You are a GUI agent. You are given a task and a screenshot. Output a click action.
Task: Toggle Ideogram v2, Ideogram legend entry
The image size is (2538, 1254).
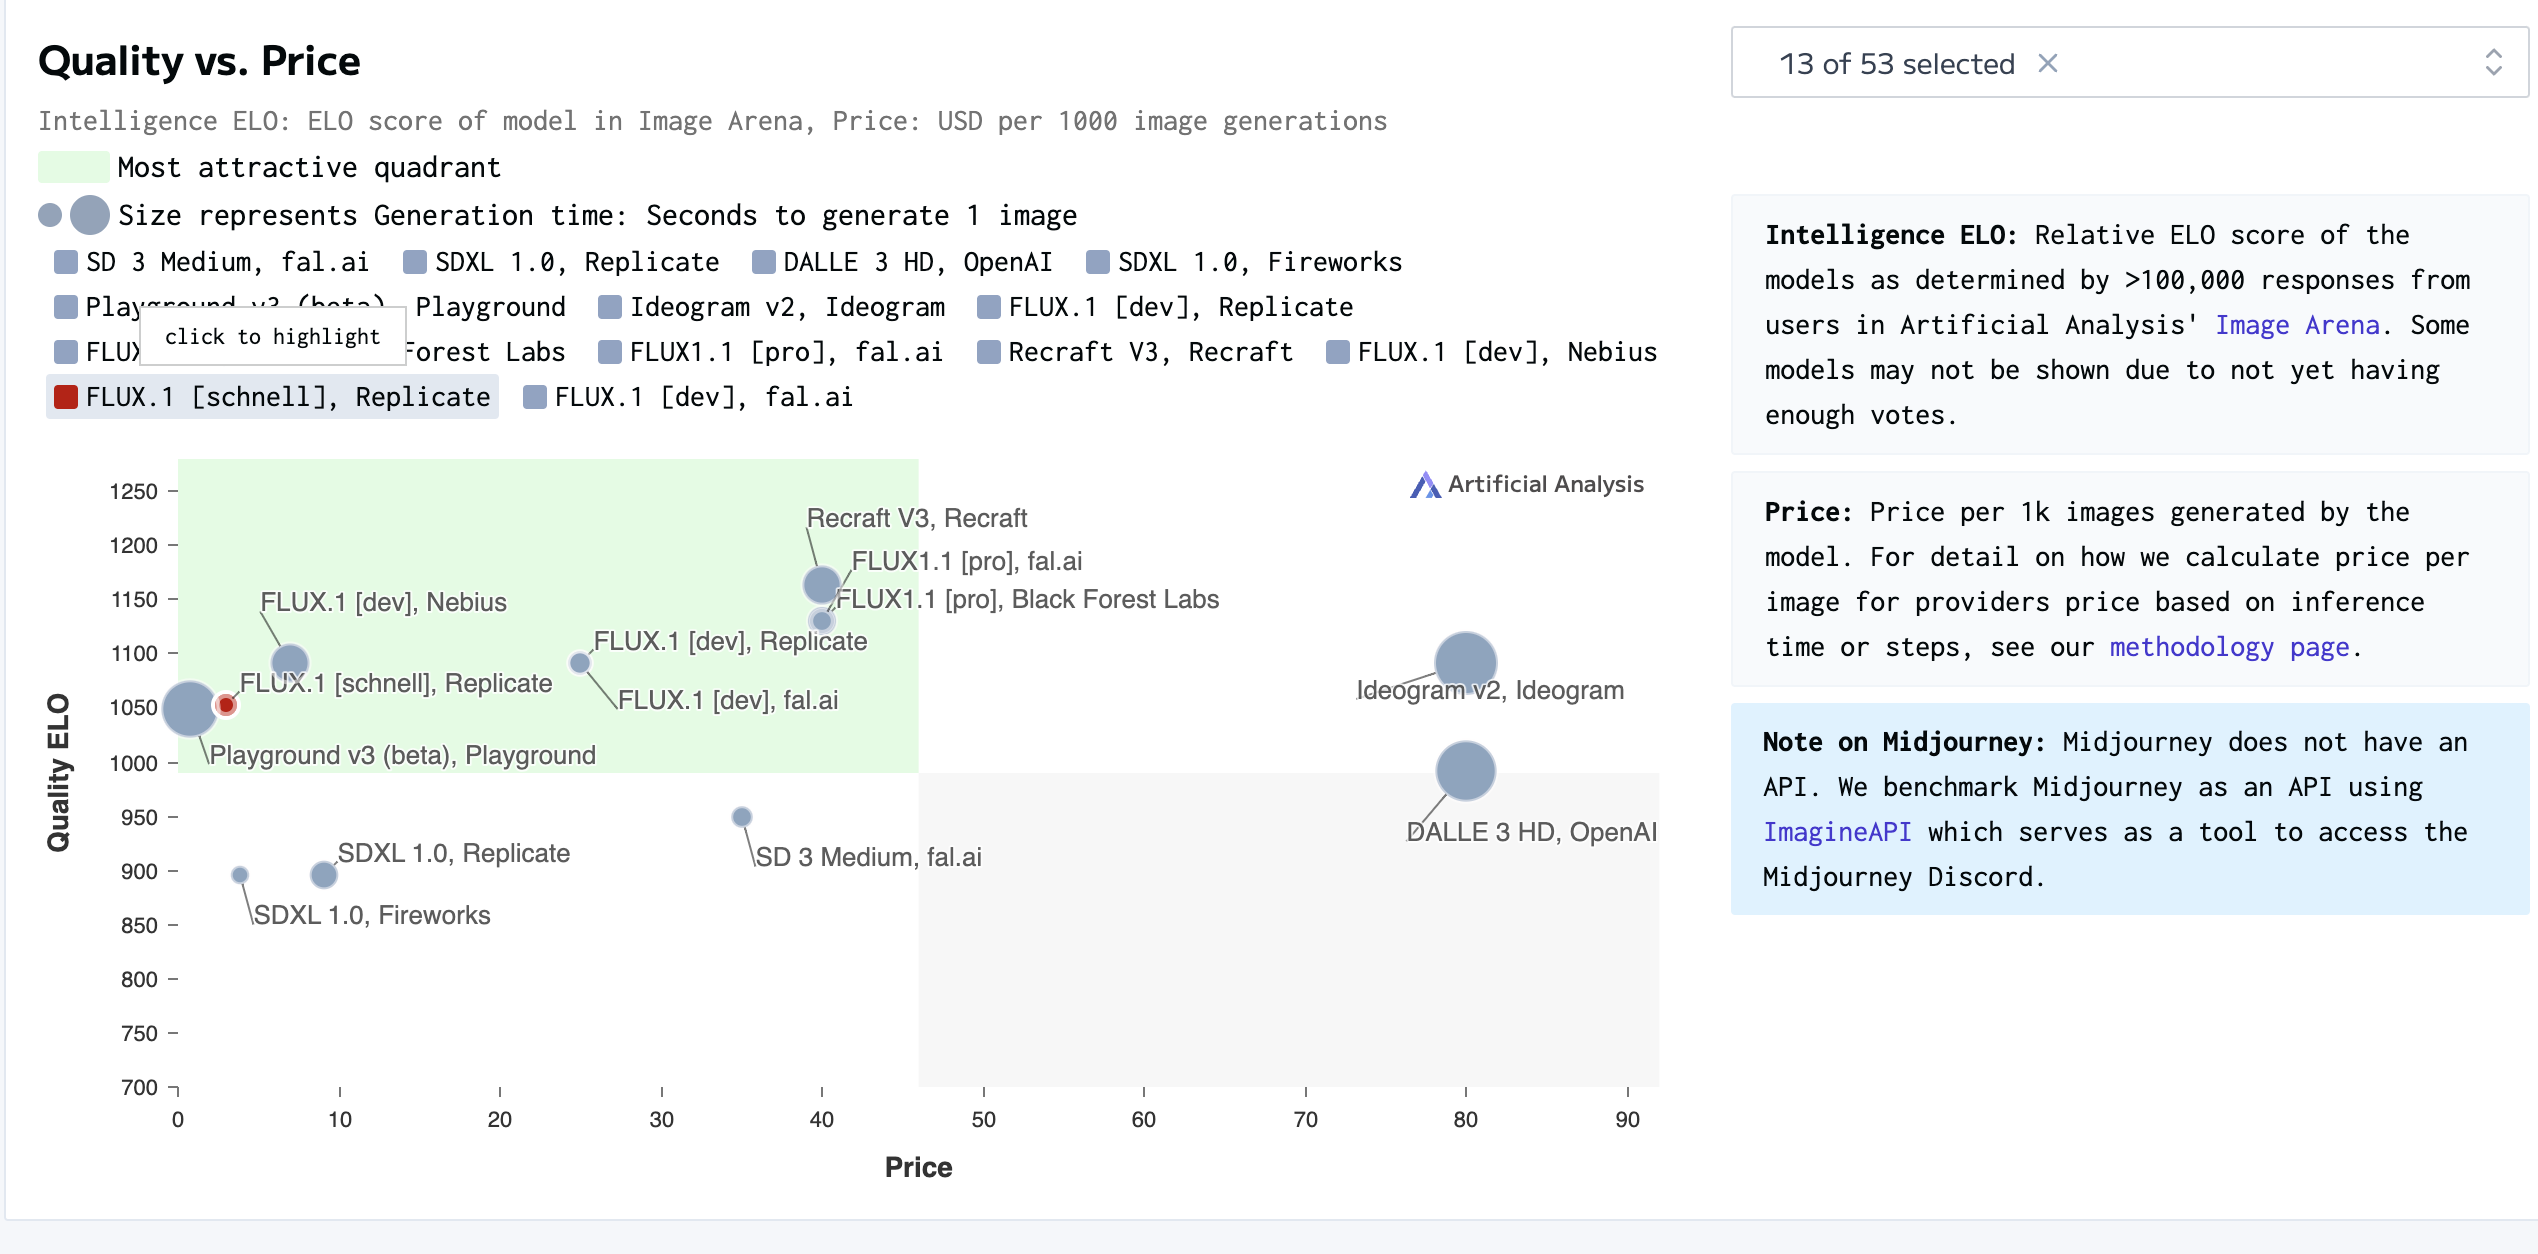[771, 307]
